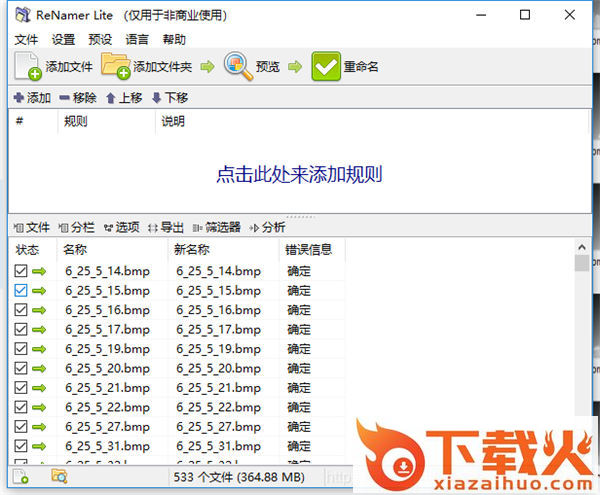Maximize the ReNamer Lite window
Image resolution: width=600 pixels, height=495 pixels.
tap(525, 15)
